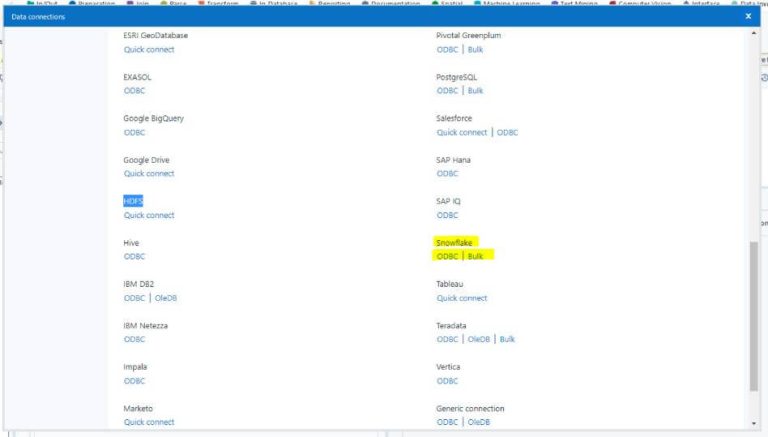Screen dimensions: 768x437
Task: Switch to Machine Learning tool tab
Action: (510, 4)
